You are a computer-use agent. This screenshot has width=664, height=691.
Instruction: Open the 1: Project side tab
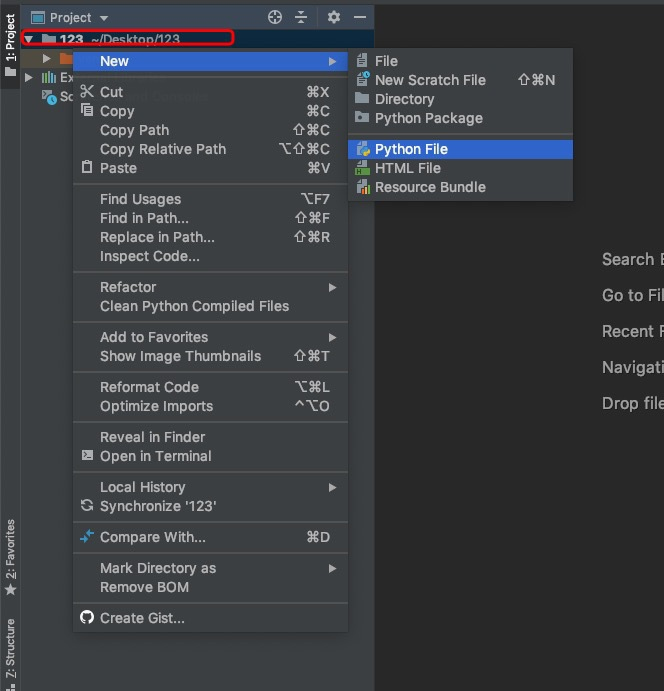point(10,40)
